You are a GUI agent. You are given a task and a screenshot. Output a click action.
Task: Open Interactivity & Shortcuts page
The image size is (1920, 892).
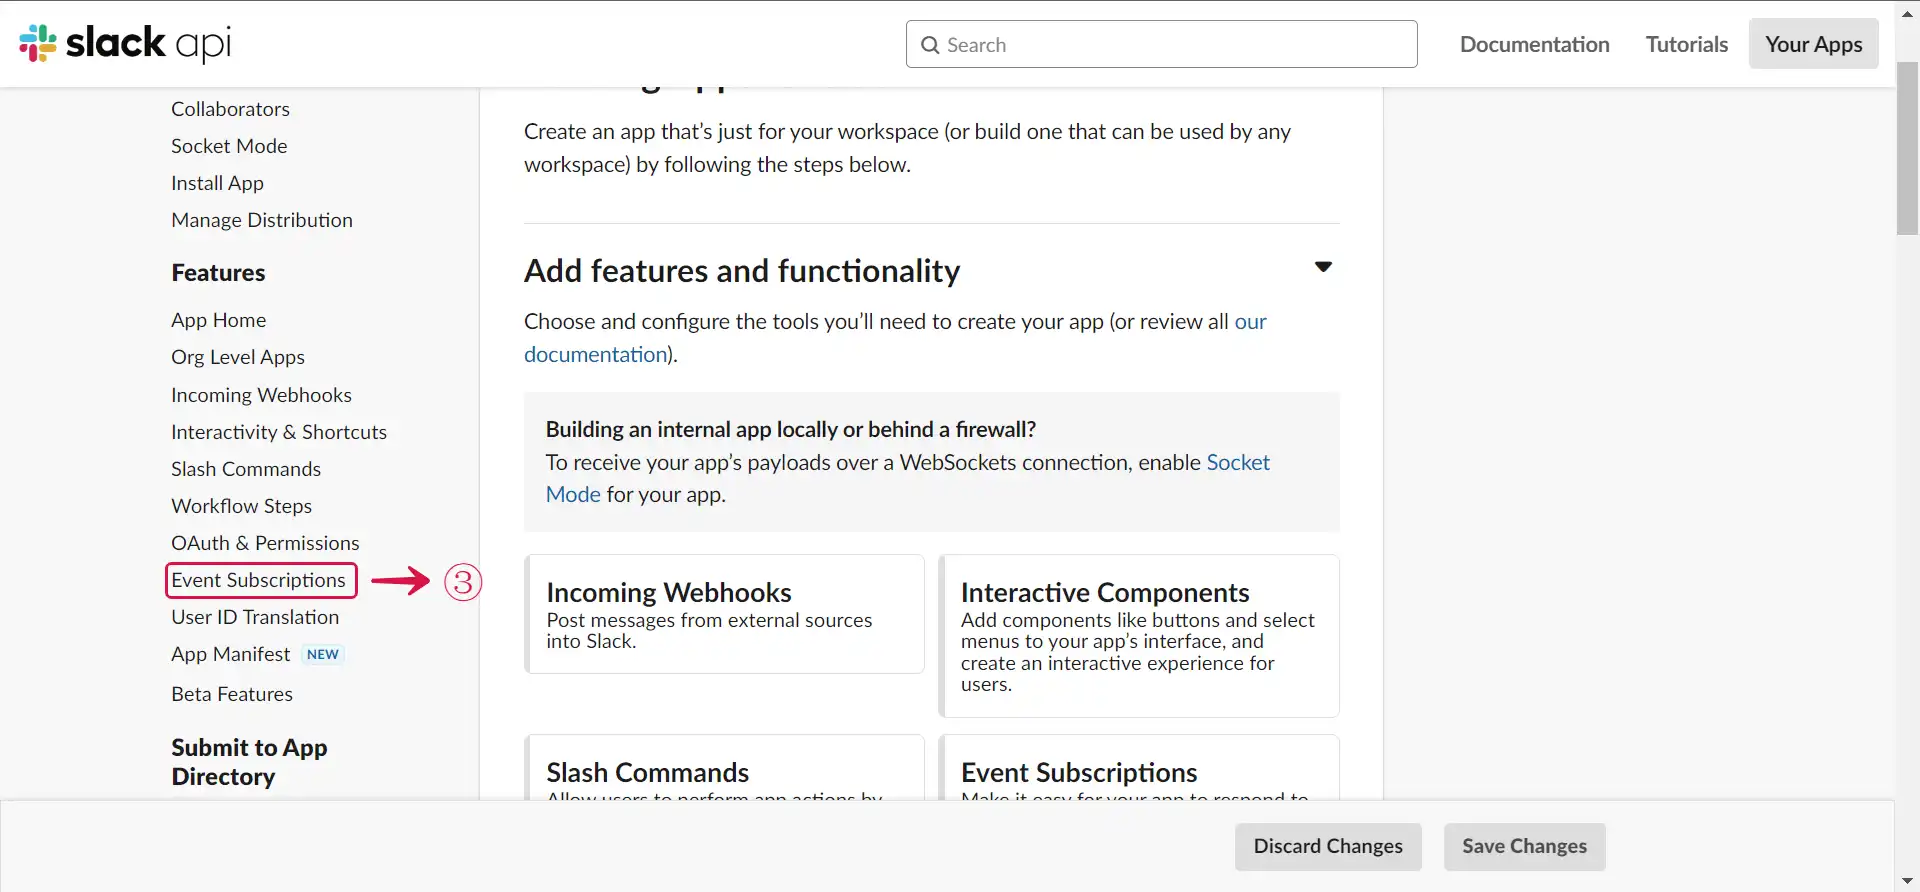click(278, 432)
